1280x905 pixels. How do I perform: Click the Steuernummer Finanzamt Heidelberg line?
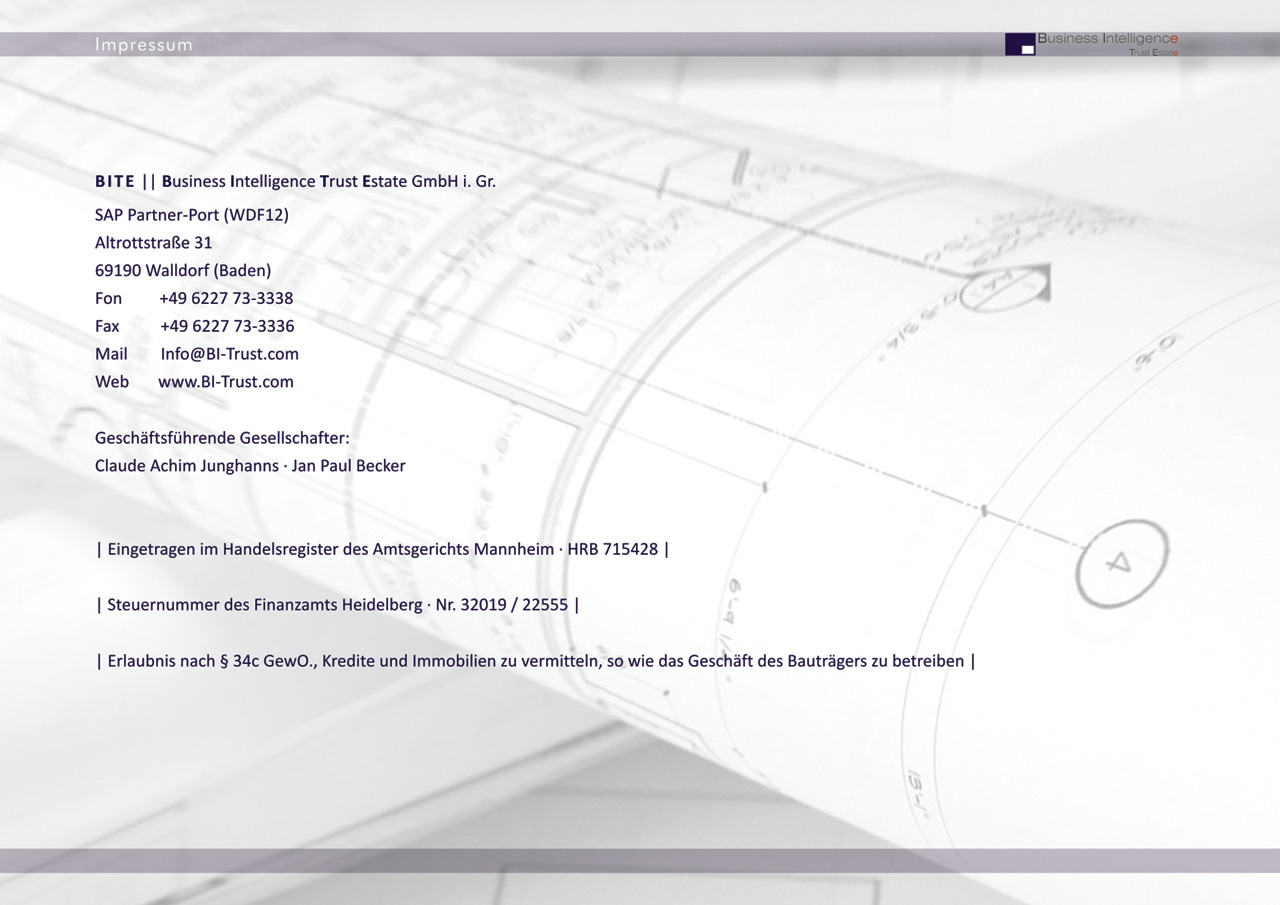coord(337,605)
